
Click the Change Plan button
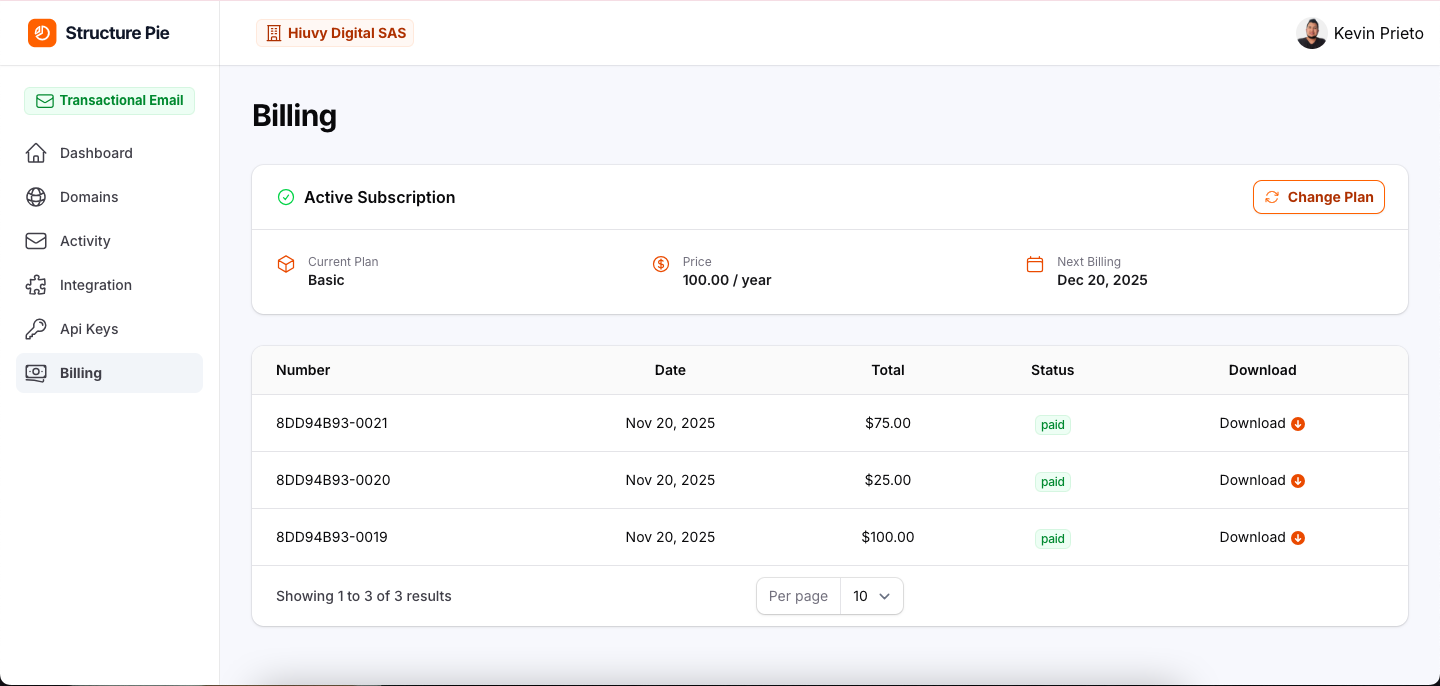[x=1319, y=197]
